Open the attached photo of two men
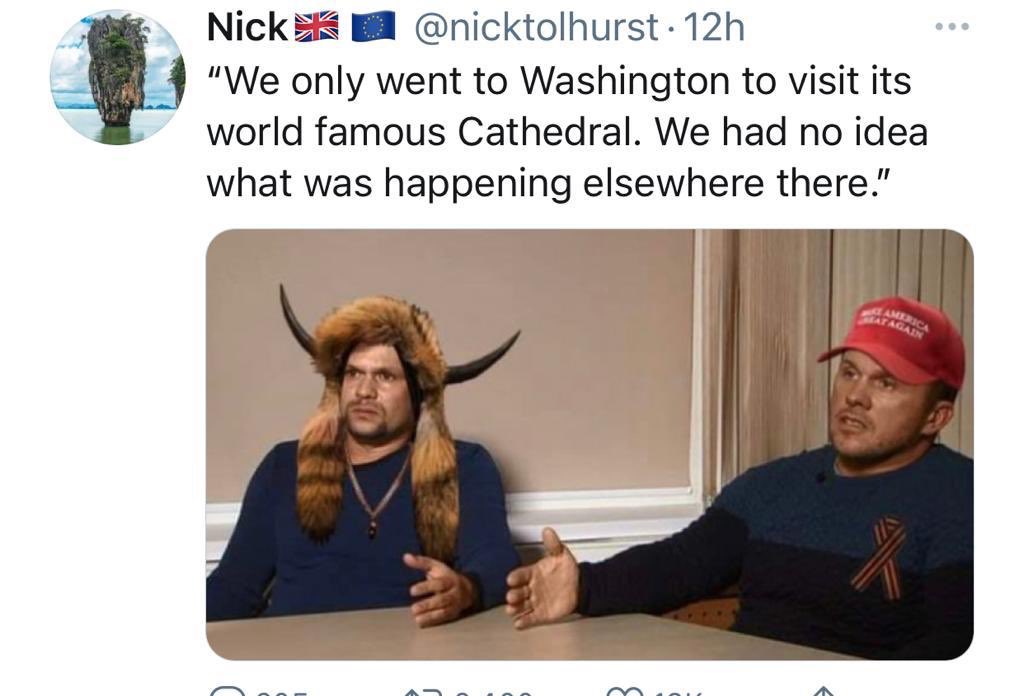The height and width of the screenshot is (696, 1024). click(590, 444)
